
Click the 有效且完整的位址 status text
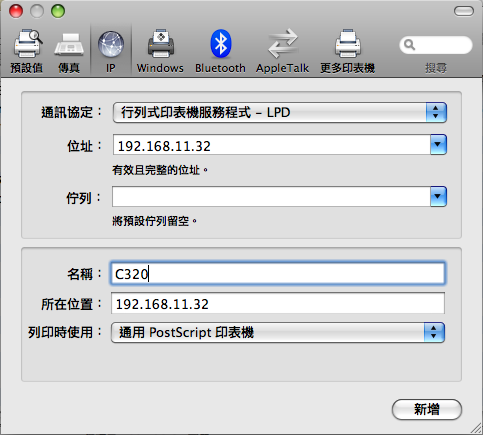[160, 170]
